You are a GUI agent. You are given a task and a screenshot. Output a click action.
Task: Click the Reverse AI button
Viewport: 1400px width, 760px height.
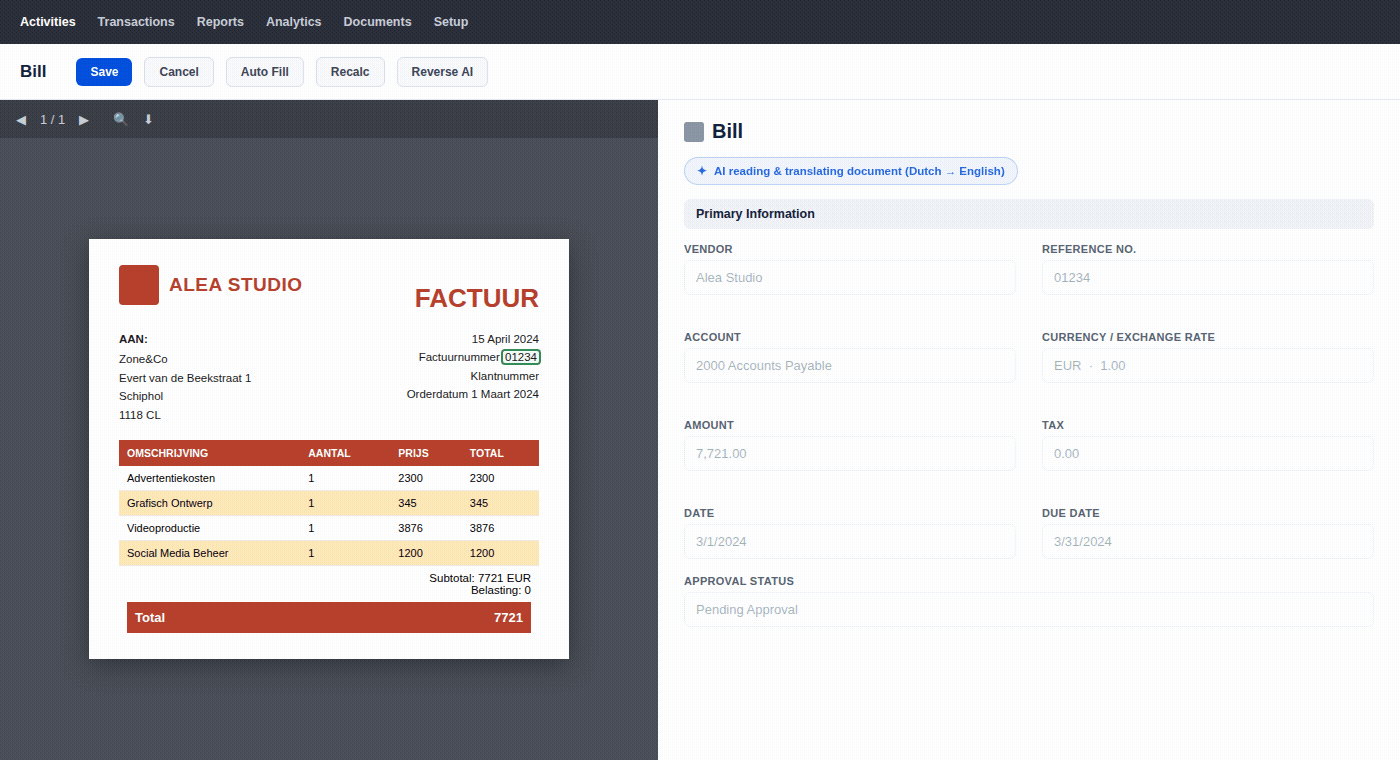(x=442, y=72)
